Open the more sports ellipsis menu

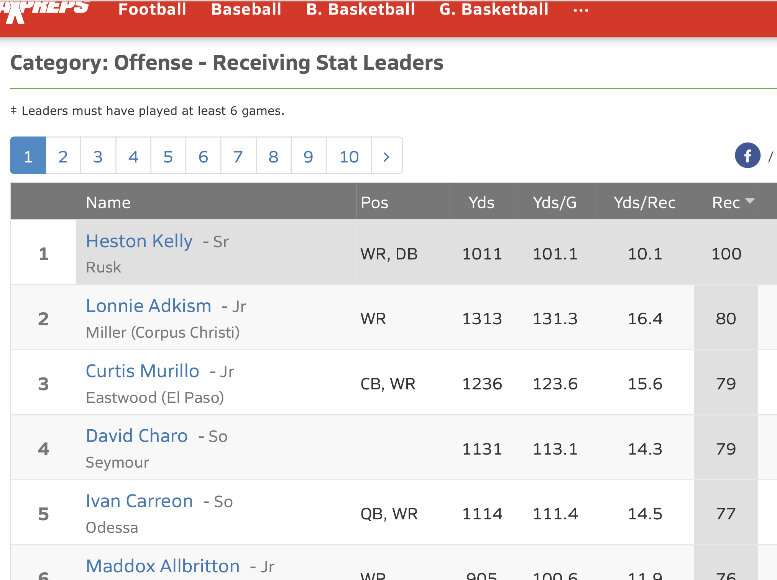pyautogui.click(x=581, y=10)
